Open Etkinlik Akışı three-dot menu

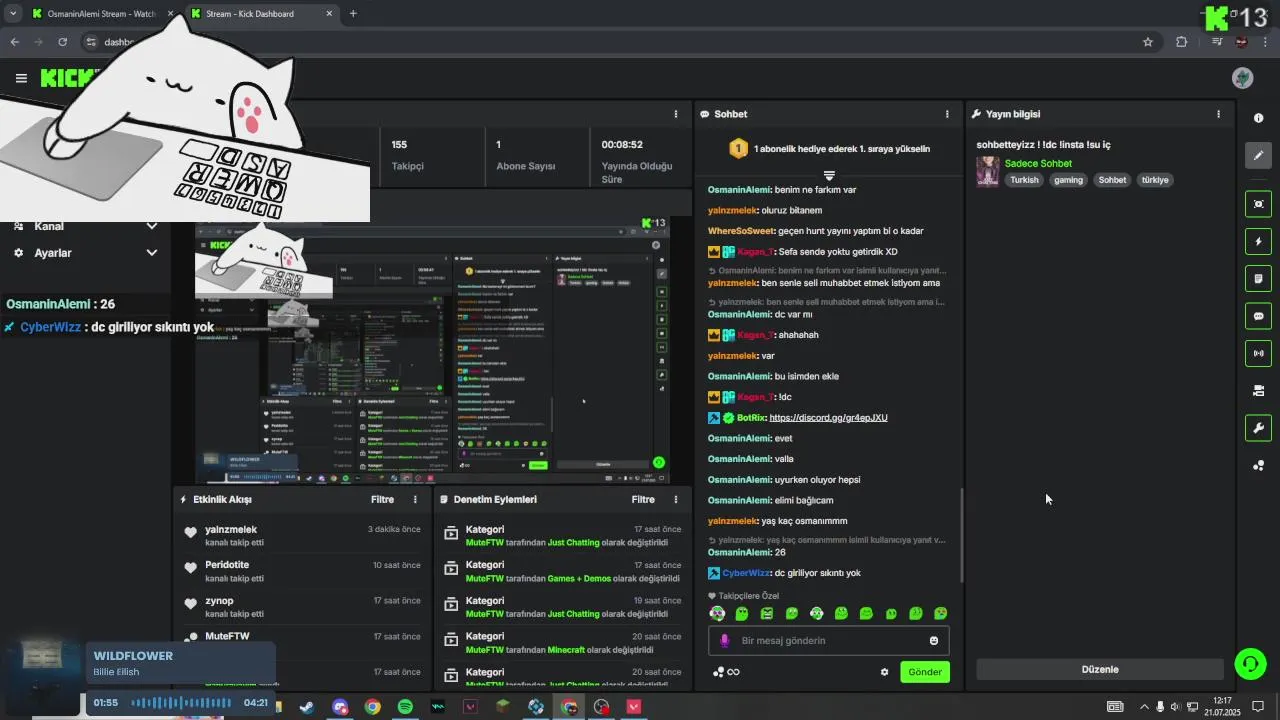coord(415,499)
